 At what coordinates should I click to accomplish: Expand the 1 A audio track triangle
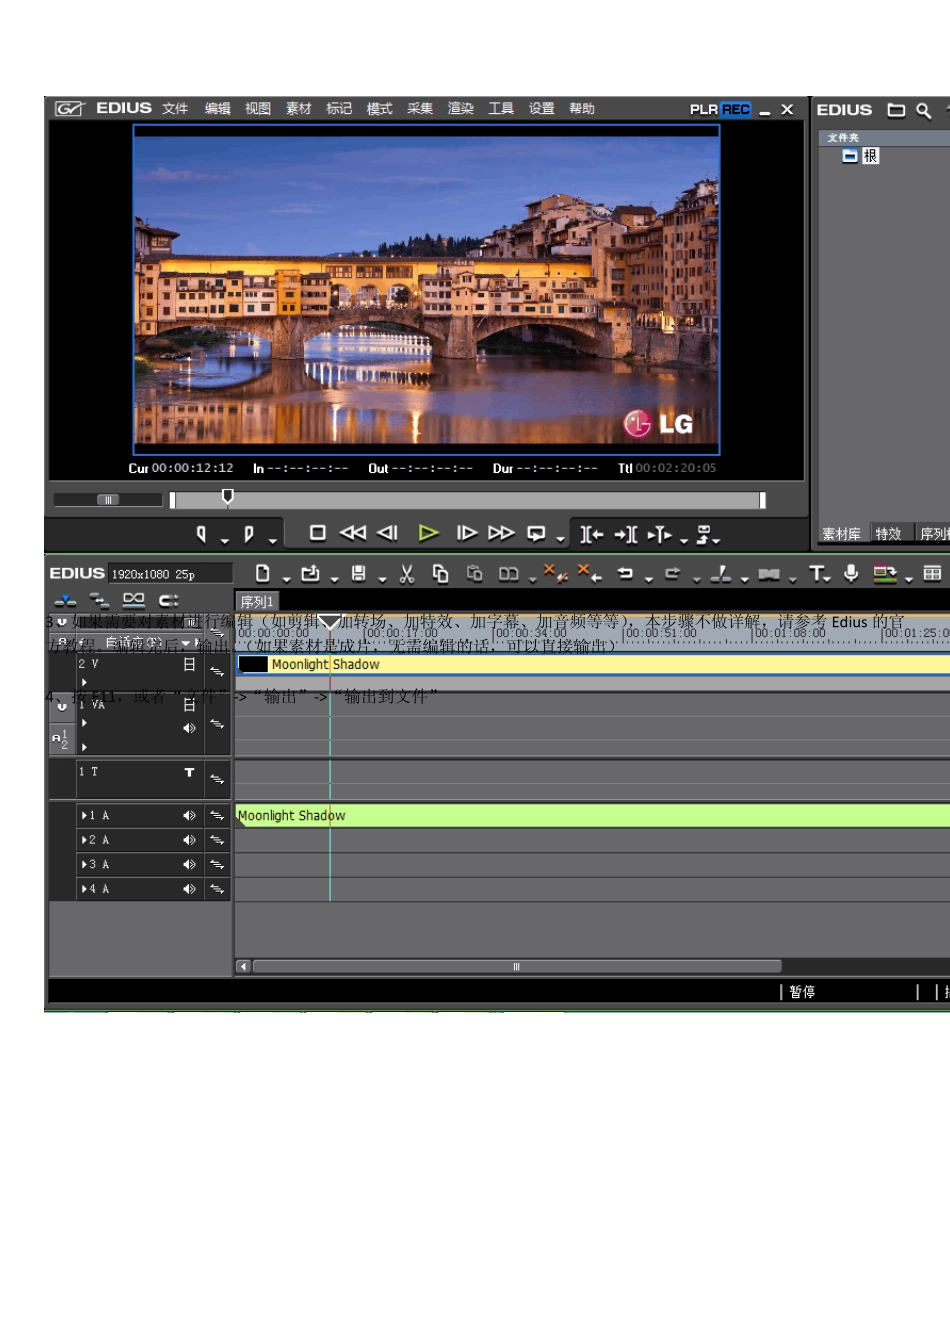84,816
